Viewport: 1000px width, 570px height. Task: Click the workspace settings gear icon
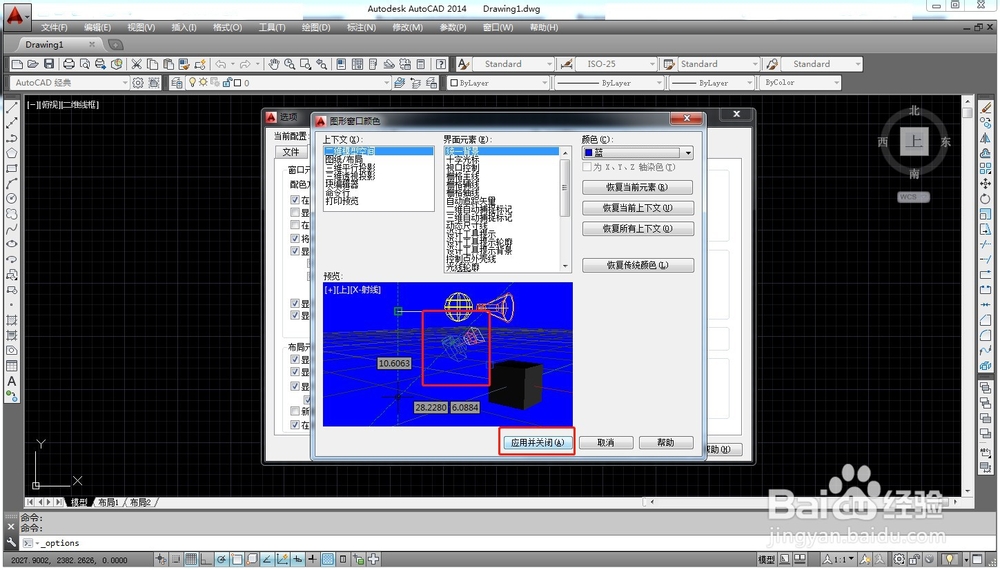[138, 83]
